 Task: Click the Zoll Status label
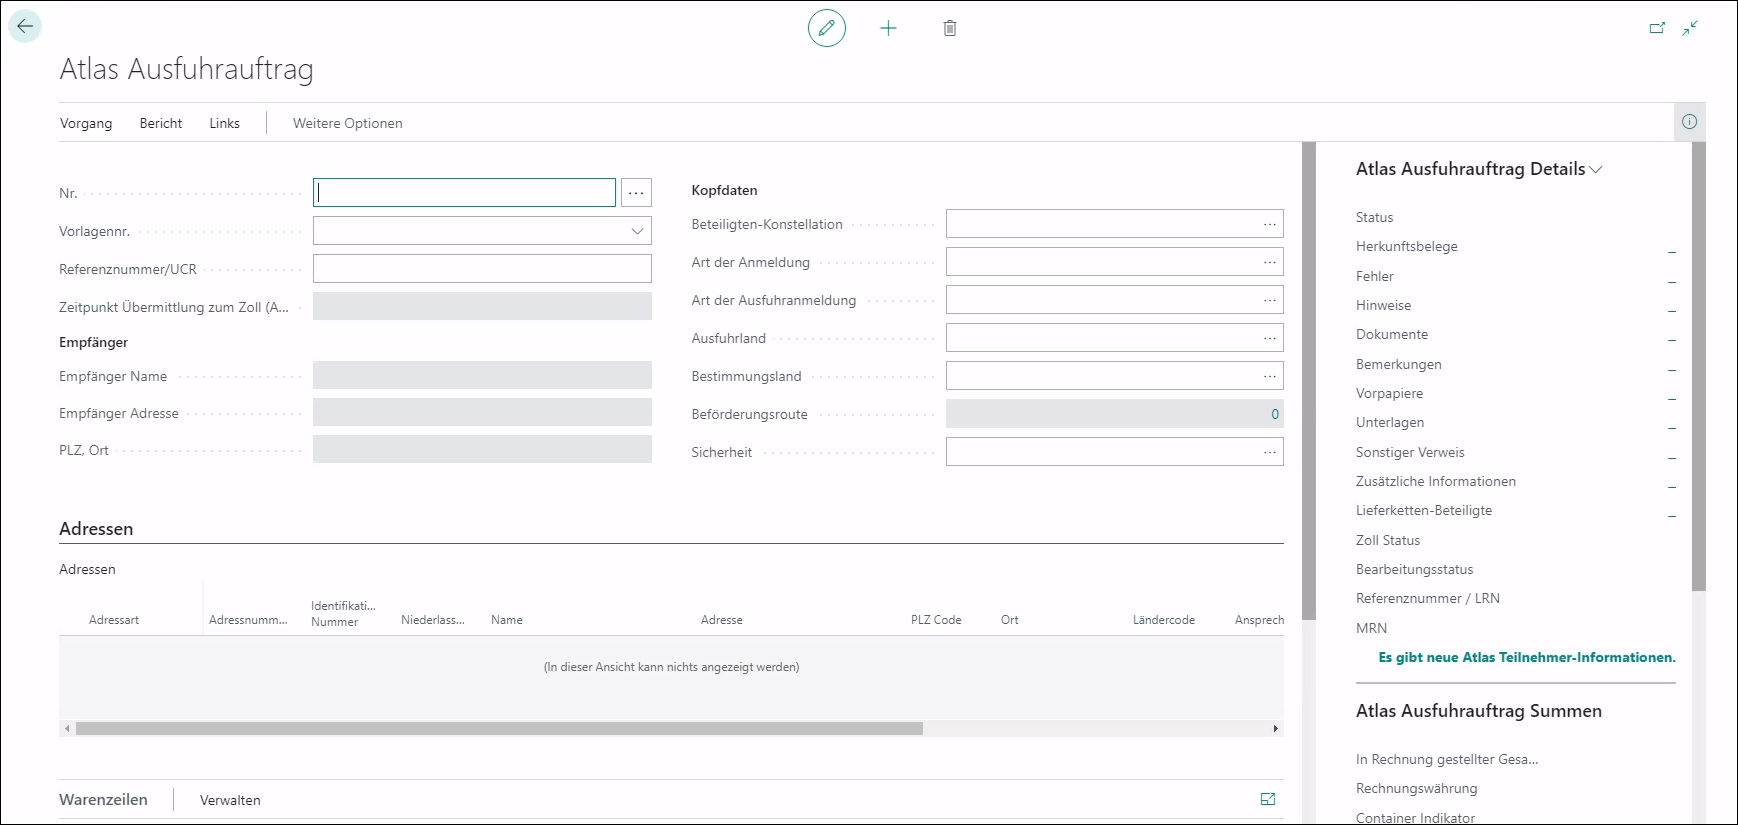click(x=1388, y=540)
